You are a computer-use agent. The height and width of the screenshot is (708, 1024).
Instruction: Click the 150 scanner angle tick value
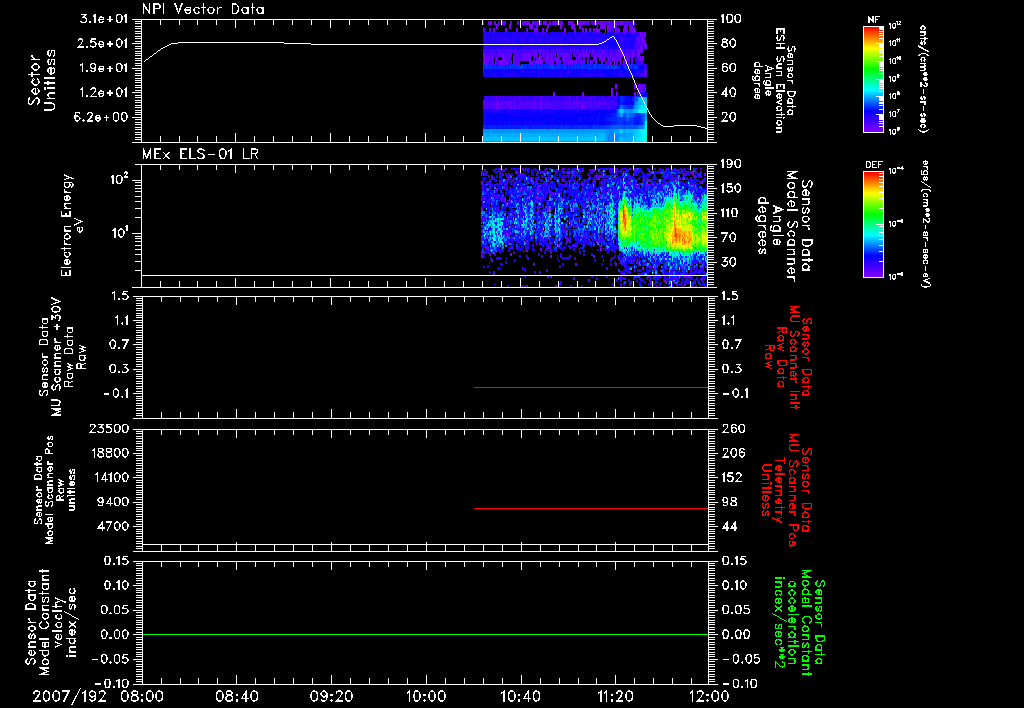(x=731, y=188)
